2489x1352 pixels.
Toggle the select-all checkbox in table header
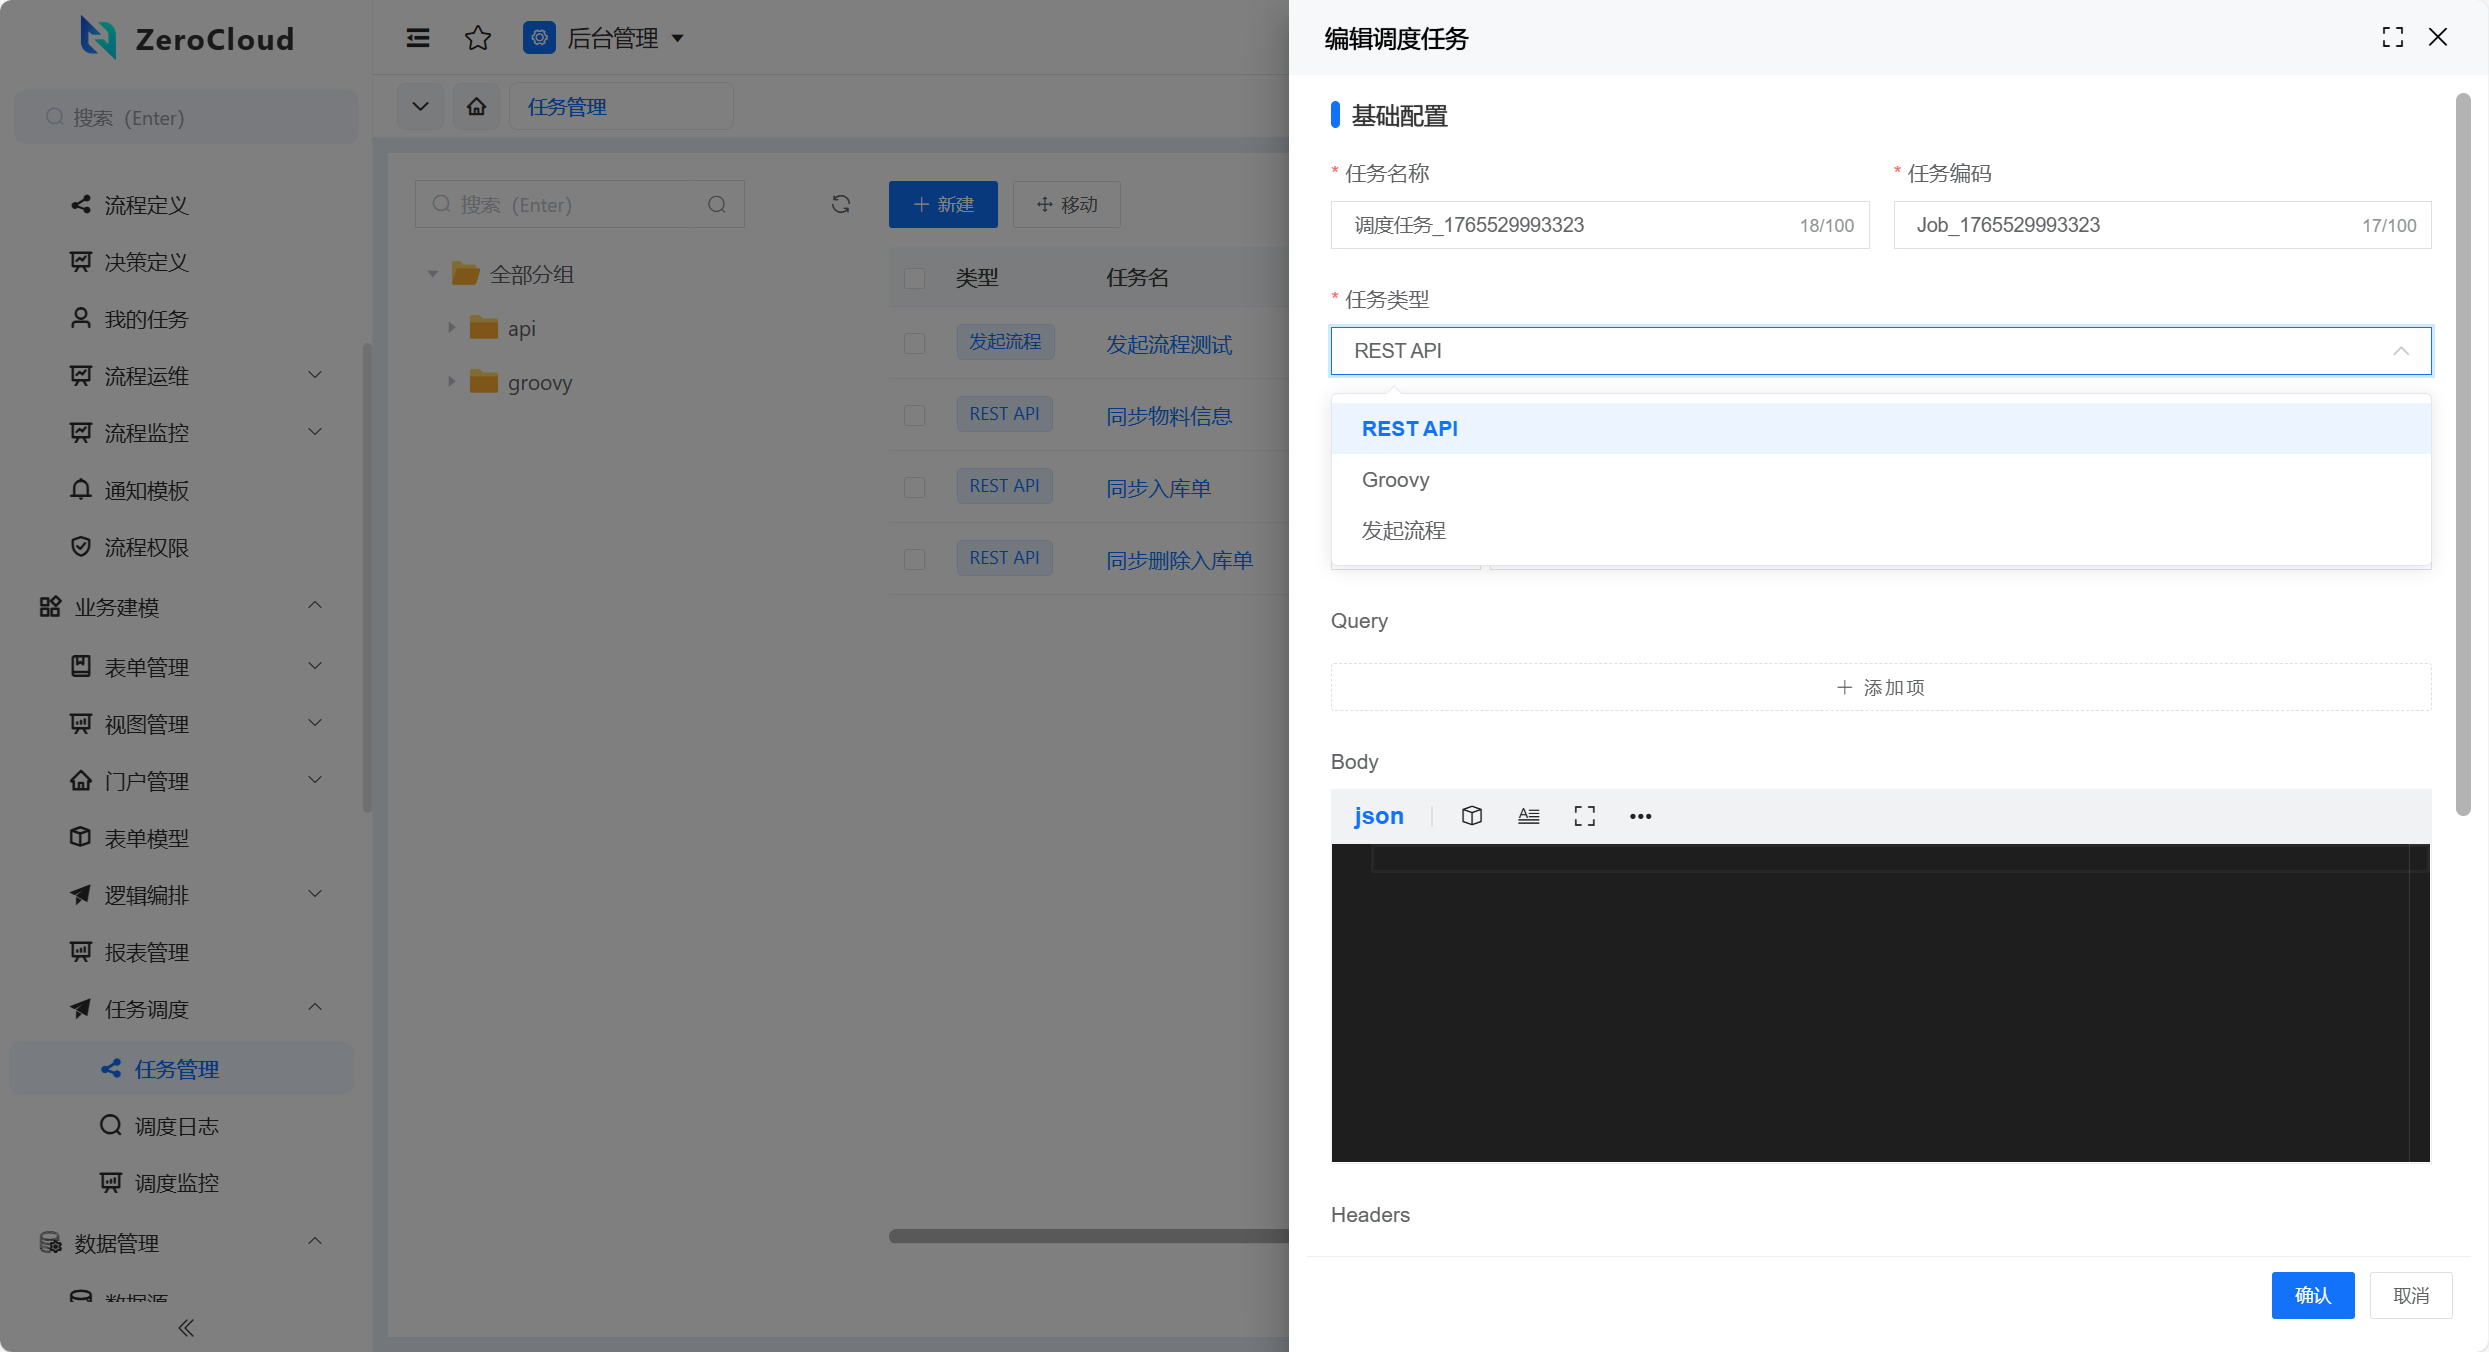[914, 278]
